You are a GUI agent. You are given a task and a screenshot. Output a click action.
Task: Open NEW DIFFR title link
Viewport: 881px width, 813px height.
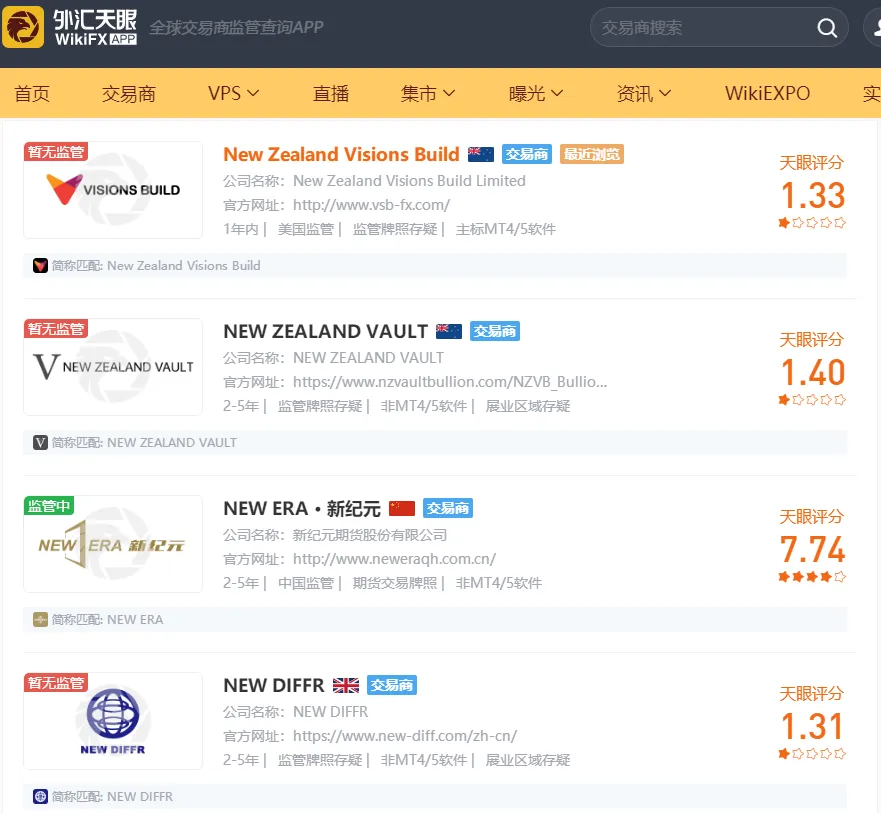pyautogui.click(x=274, y=685)
